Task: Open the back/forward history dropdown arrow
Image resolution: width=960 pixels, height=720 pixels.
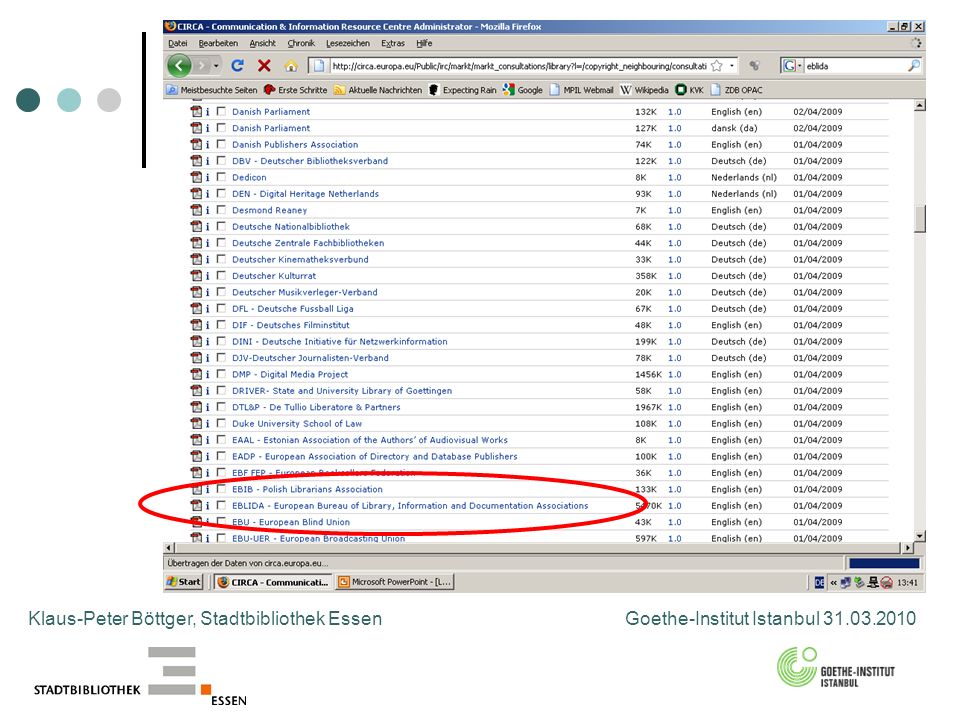Action: [216, 66]
